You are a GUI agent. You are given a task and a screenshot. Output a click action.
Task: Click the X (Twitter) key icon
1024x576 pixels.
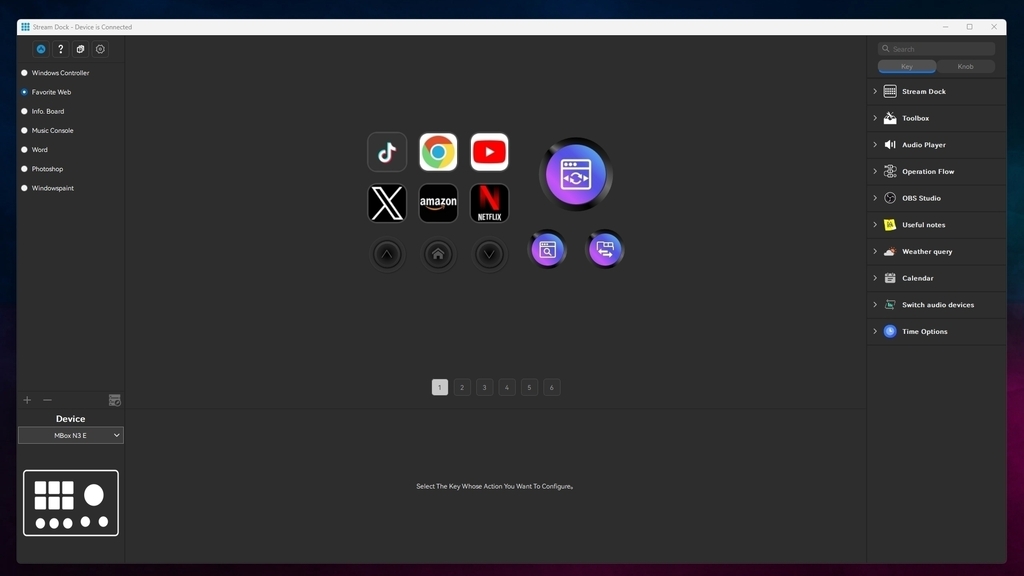387,203
